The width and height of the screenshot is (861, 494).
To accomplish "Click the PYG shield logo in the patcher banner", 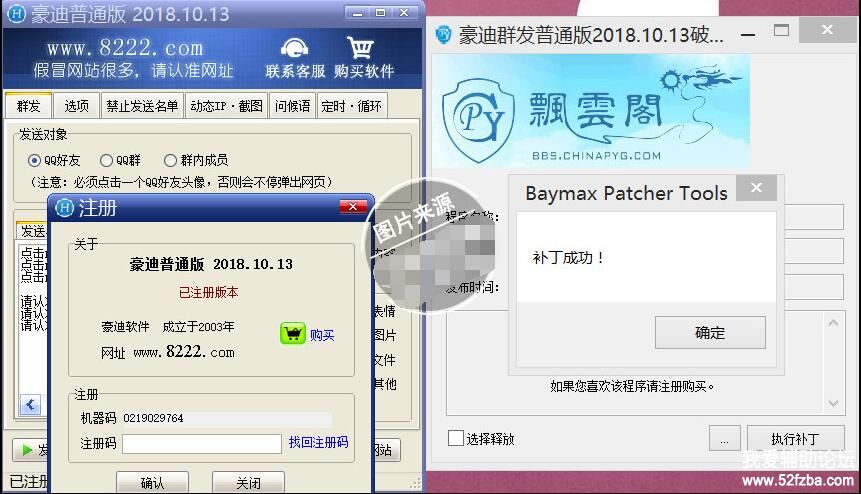I will (x=479, y=120).
